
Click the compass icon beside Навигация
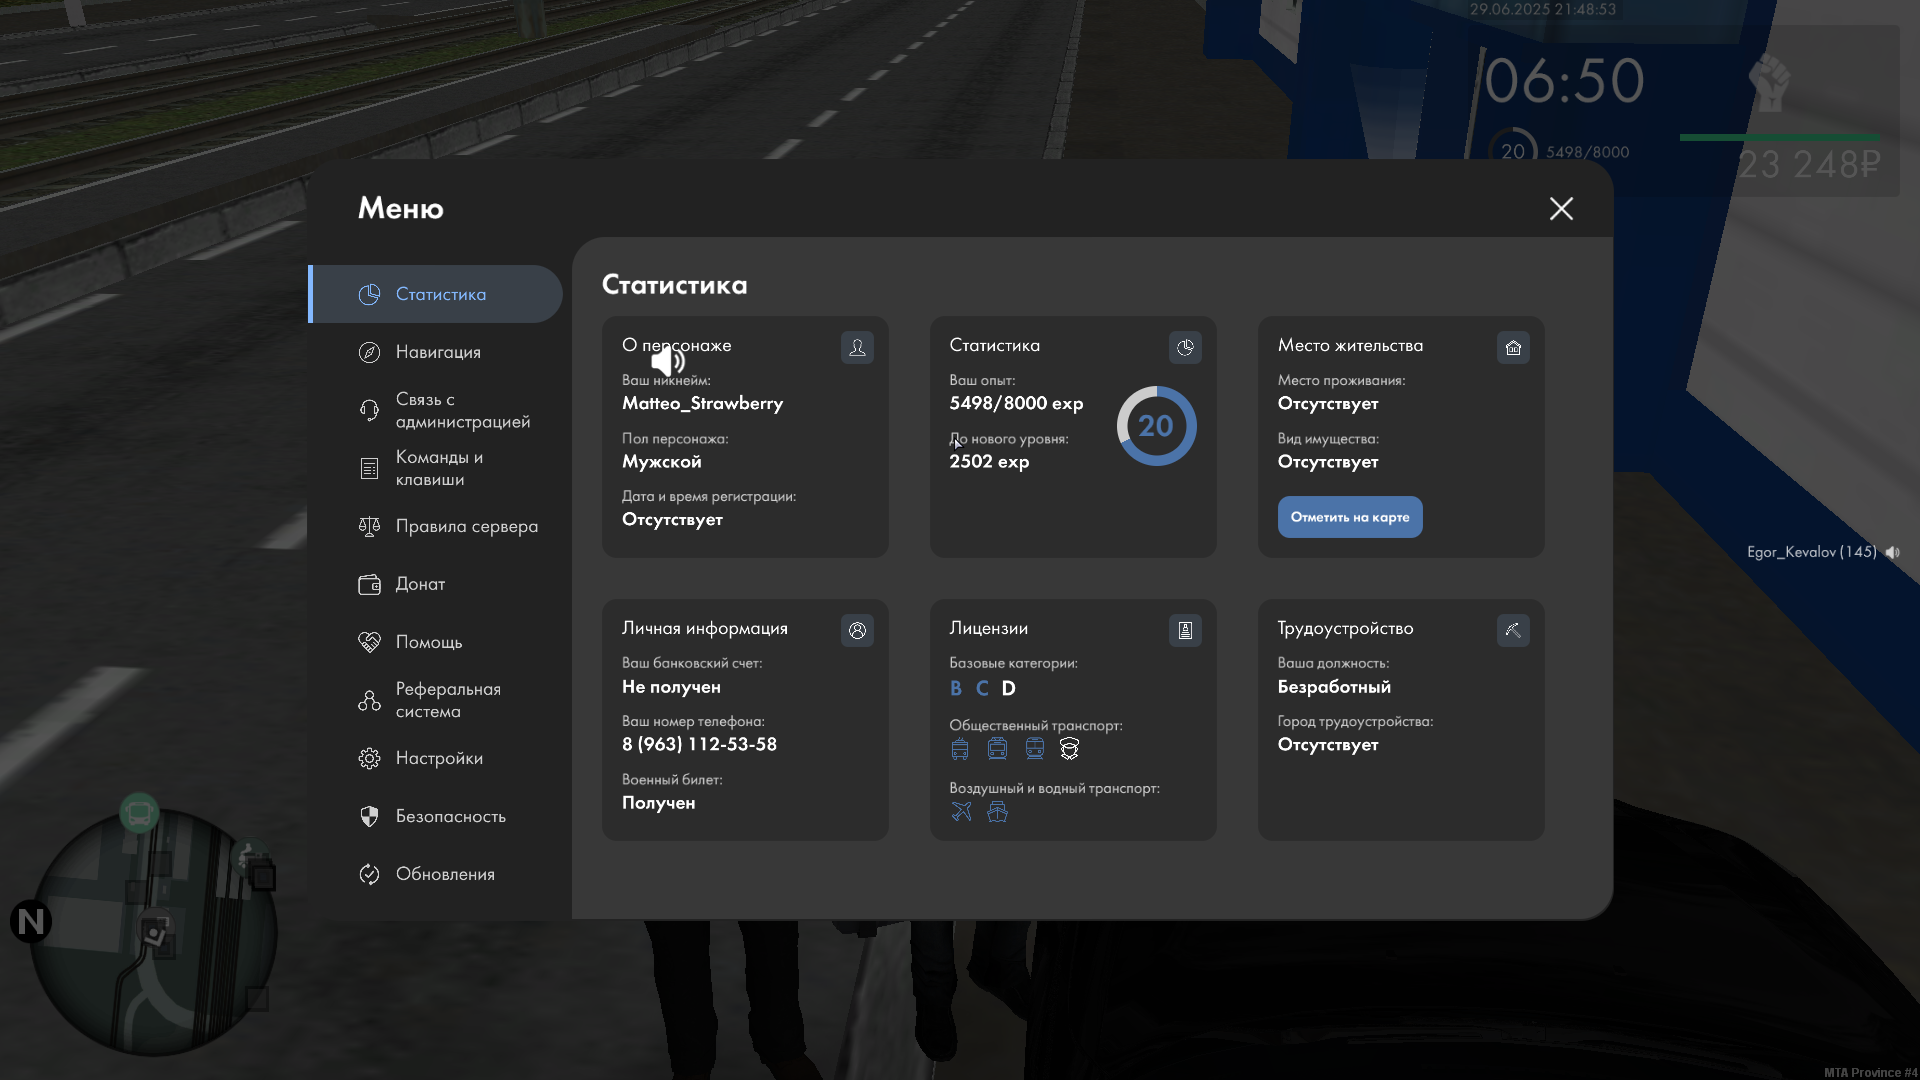(x=369, y=352)
